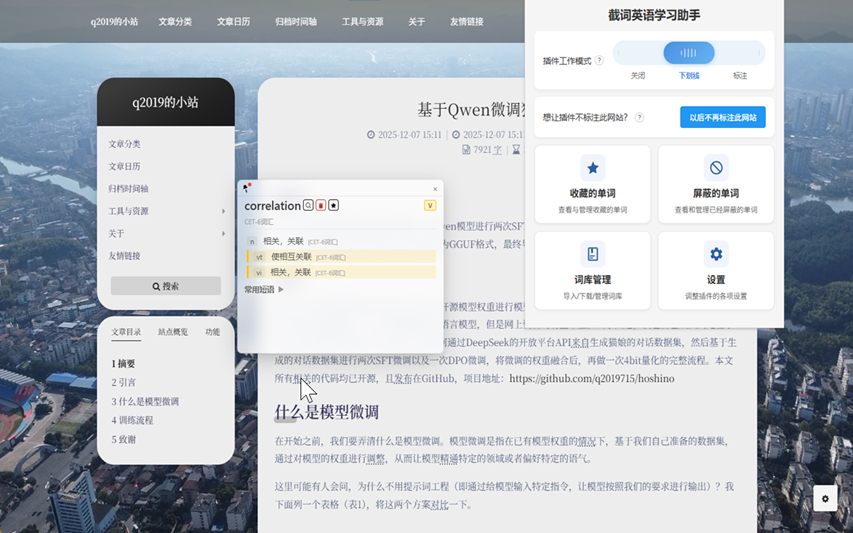
Task: Open 工具与资源 in the top navigation
Action: click(362, 22)
